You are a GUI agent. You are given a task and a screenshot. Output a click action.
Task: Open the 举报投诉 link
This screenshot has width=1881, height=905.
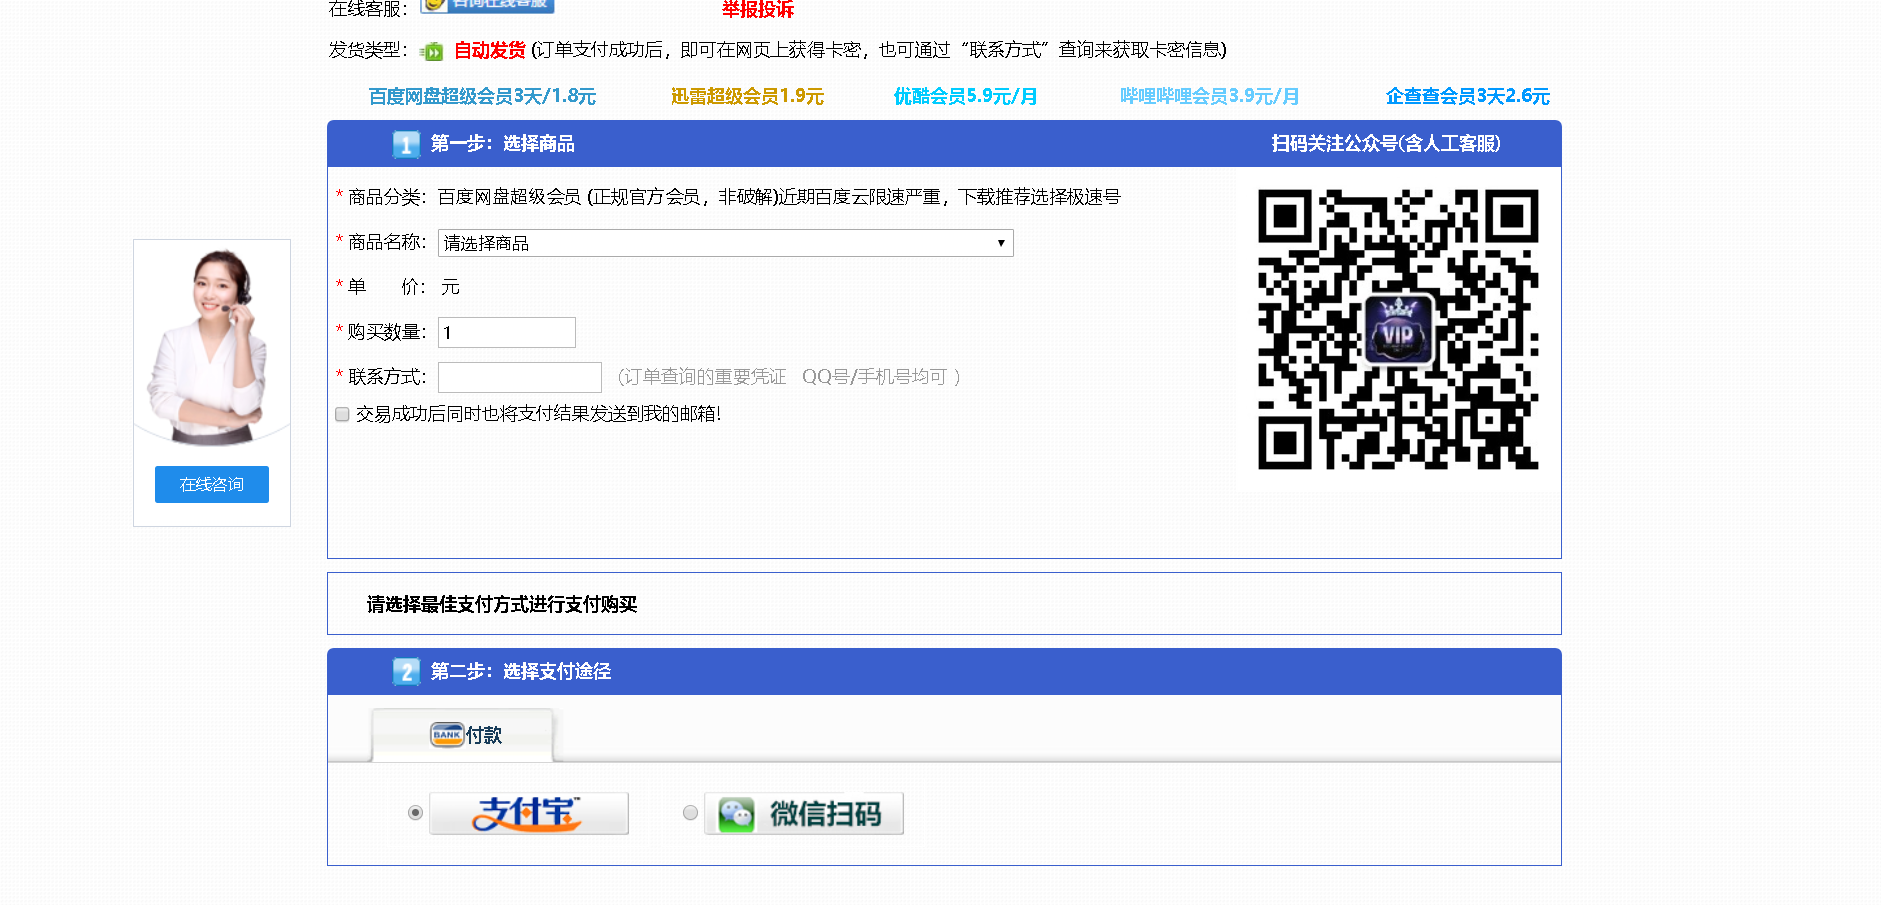point(758,10)
